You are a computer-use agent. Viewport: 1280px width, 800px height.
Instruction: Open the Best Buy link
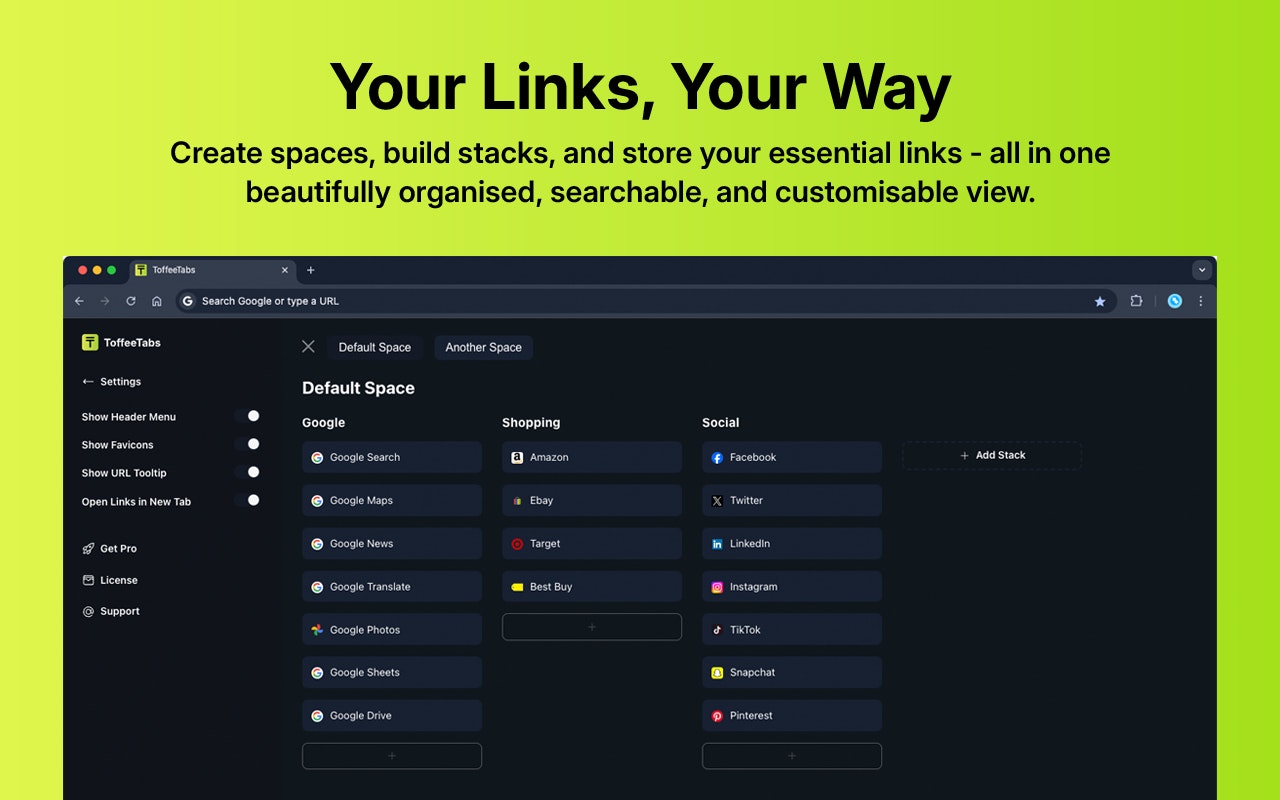pos(592,587)
